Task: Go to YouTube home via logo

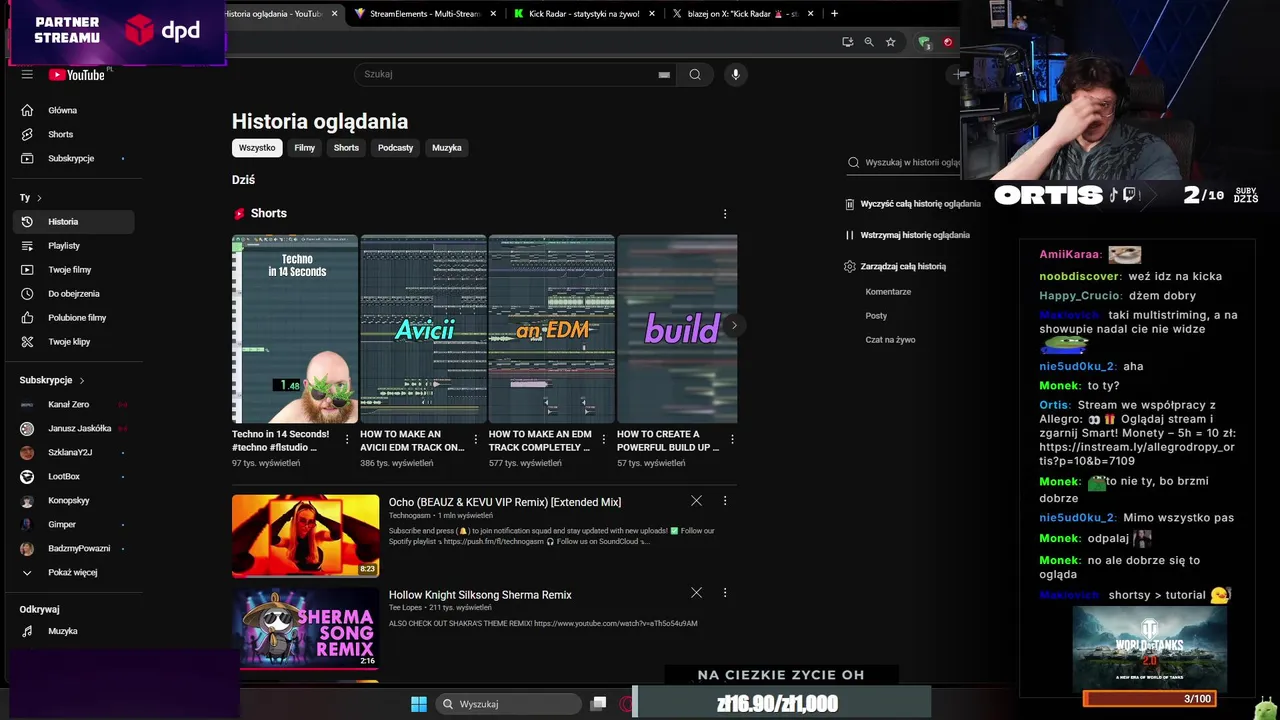Action: pyautogui.click(x=76, y=74)
